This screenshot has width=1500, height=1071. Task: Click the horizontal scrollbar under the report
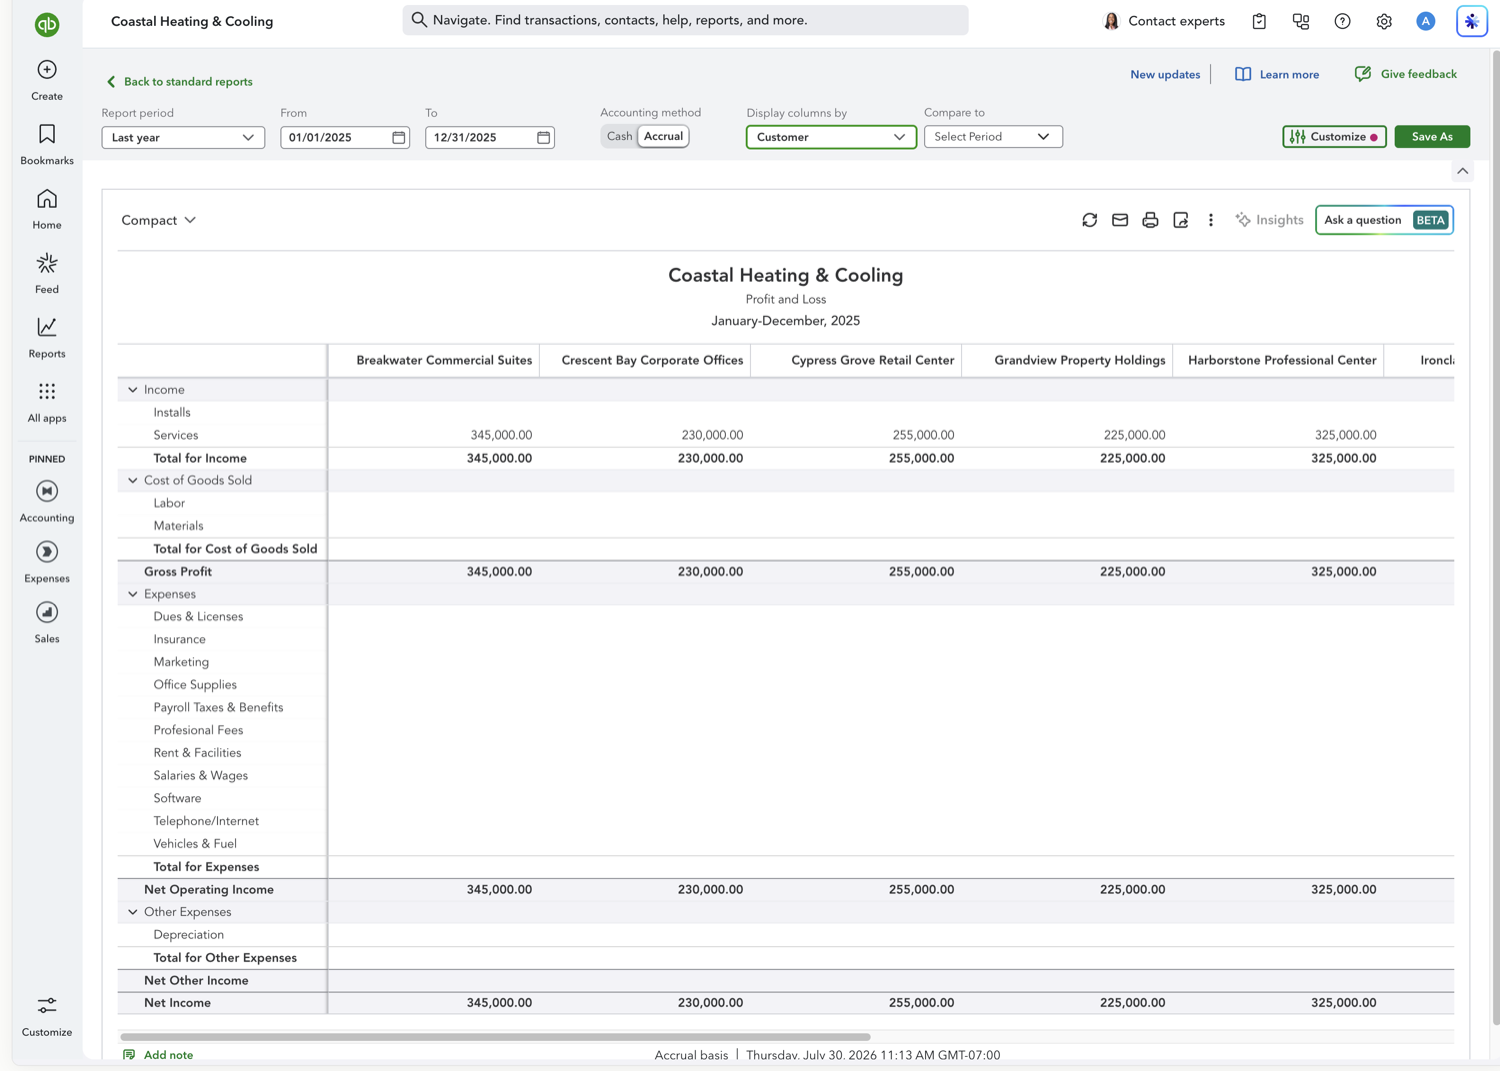(x=495, y=1037)
